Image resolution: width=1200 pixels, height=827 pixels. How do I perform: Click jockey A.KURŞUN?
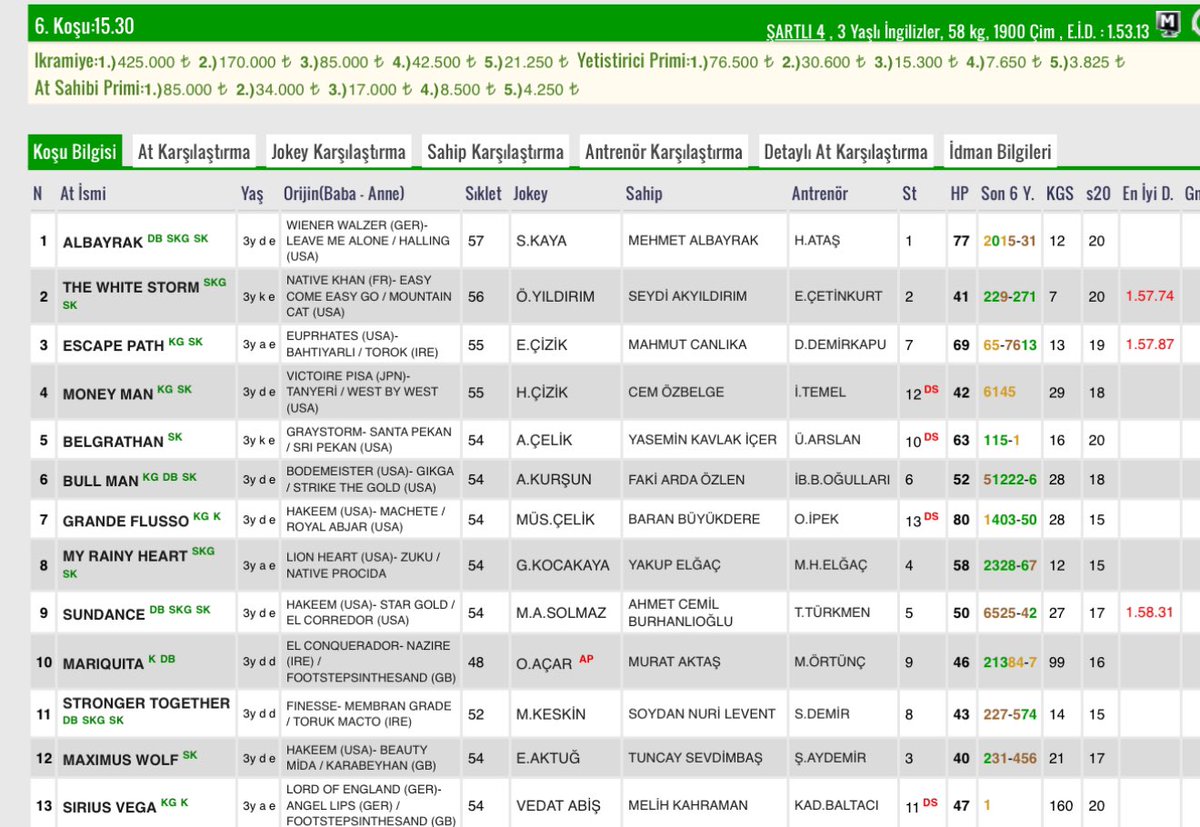[x=554, y=480]
